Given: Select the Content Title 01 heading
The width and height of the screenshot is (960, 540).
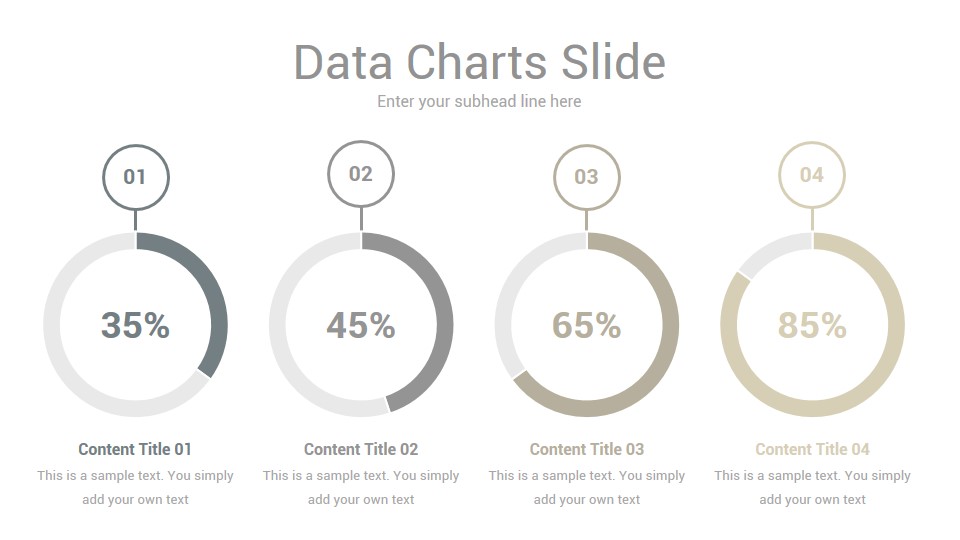Looking at the screenshot, I should 135,449.
